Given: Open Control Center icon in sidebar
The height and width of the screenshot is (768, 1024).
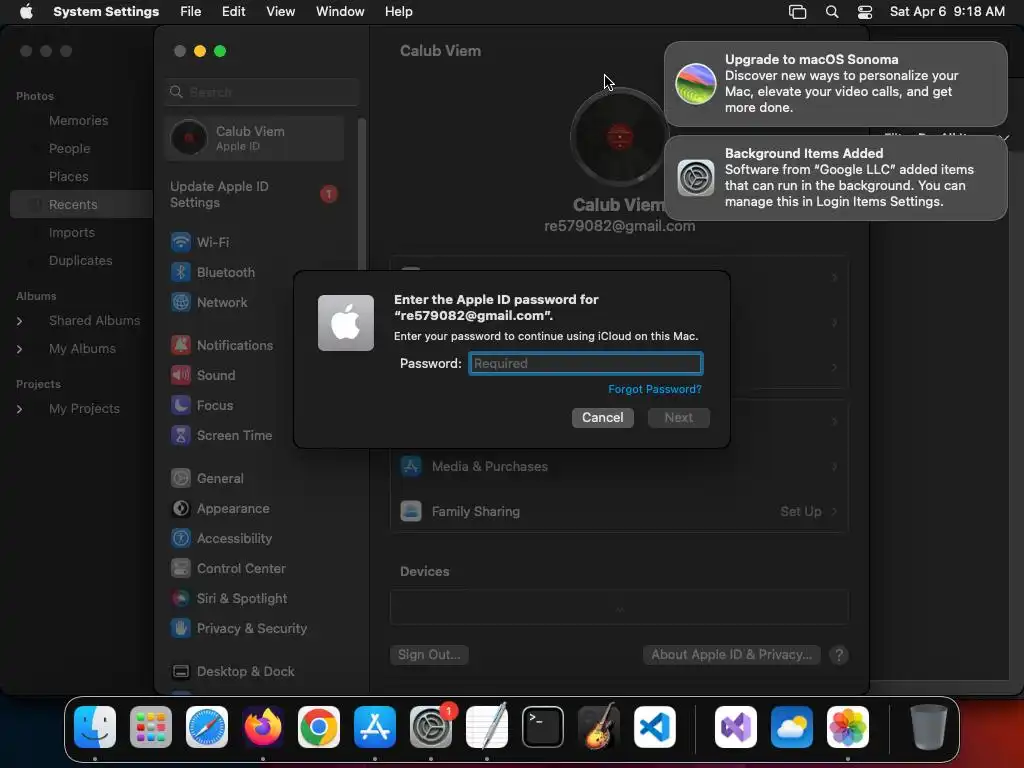Looking at the screenshot, I should point(180,569).
